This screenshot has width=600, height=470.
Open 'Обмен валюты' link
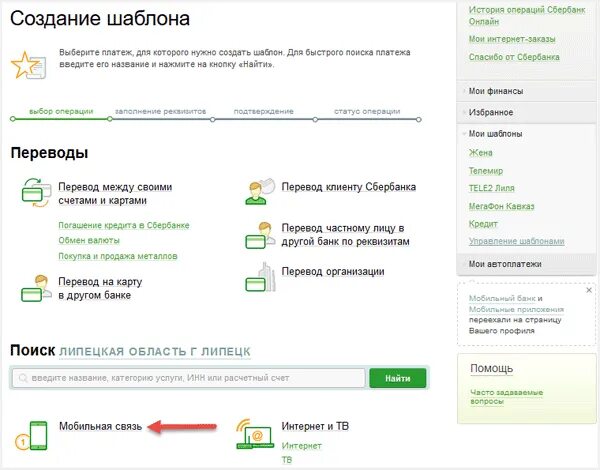tap(89, 240)
